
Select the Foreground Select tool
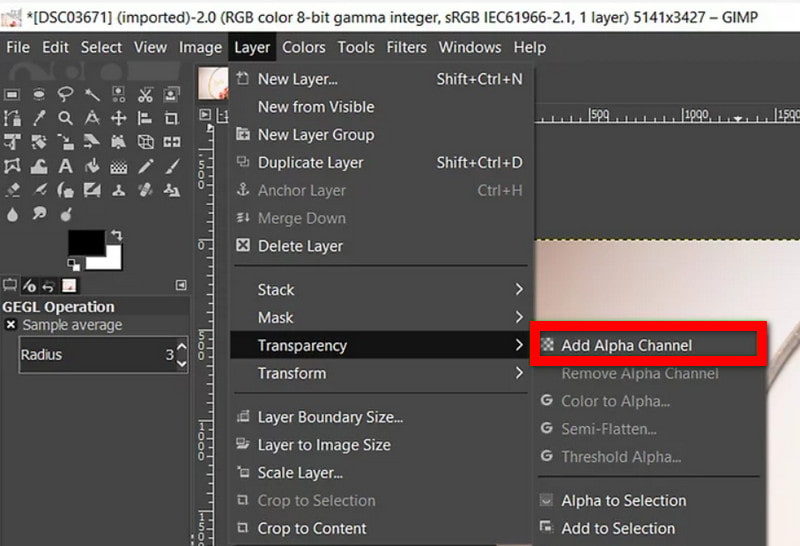click(x=171, y=94)
